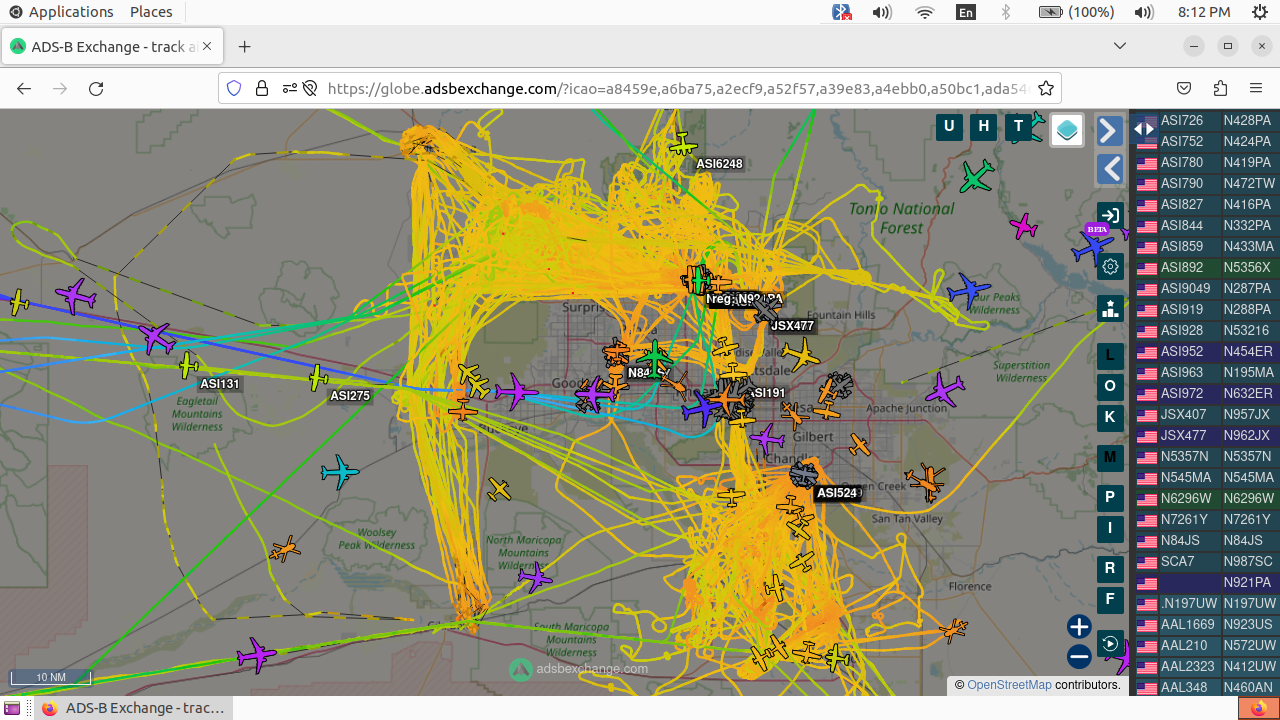The image size is (1280, 720).
Task: Open the Firefox application menu
Action: [x=1256, y=88]
